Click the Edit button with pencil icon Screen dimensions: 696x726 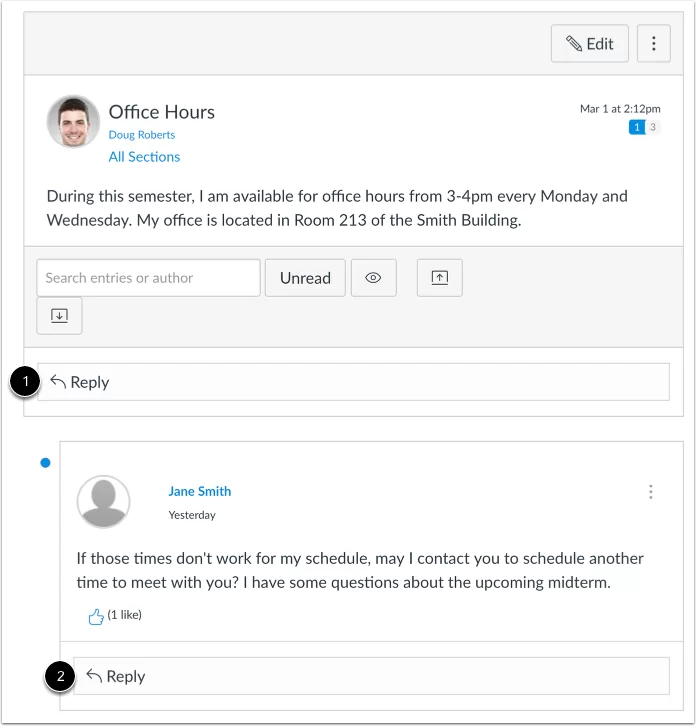[589, 44]
